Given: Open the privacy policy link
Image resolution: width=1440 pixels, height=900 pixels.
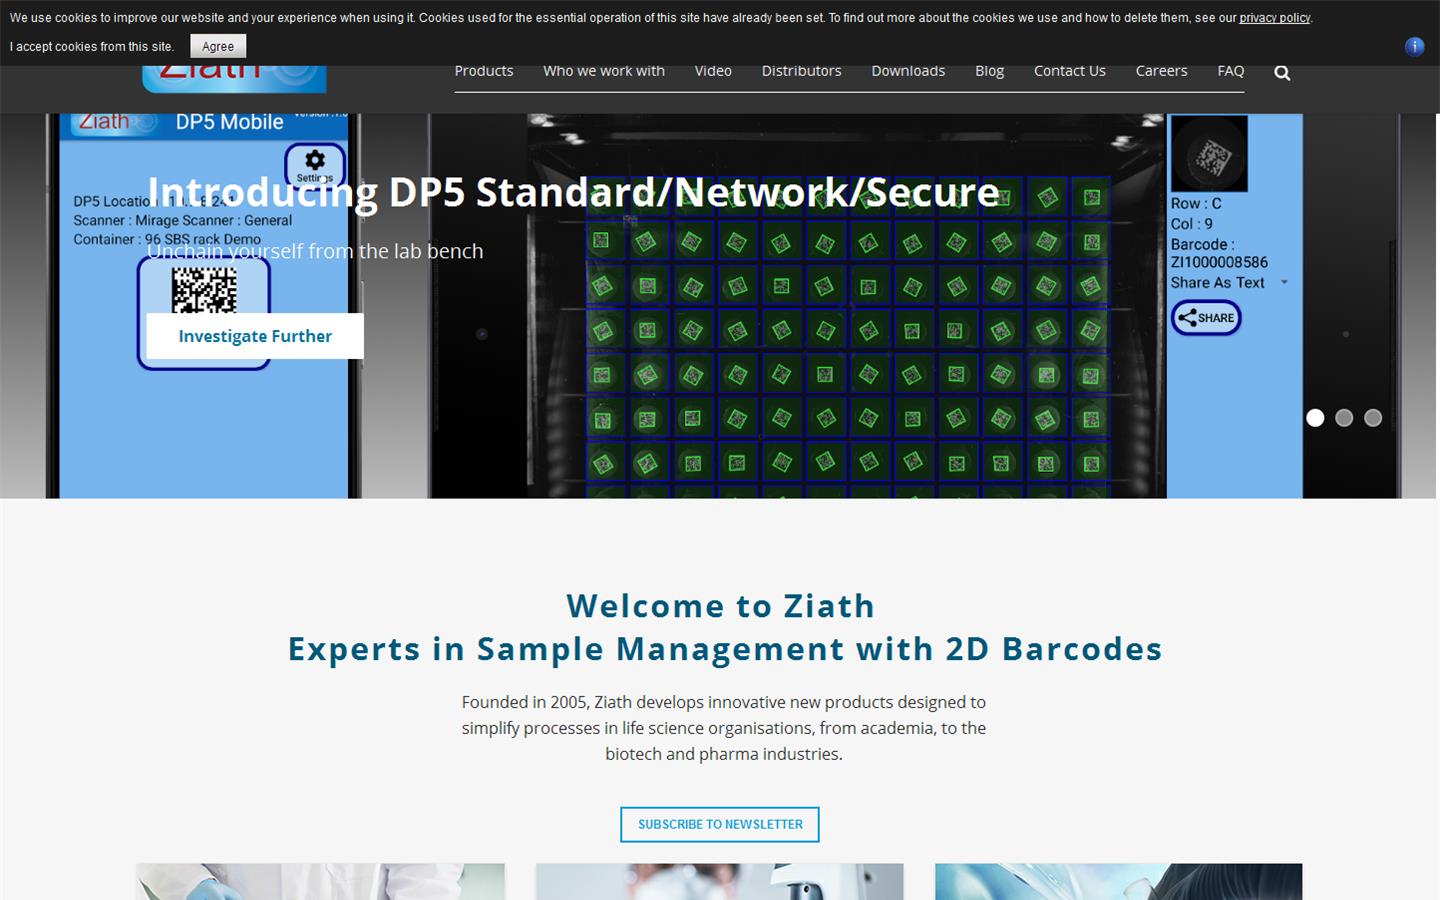Looking at the screenshot, I should [1274, 17].
